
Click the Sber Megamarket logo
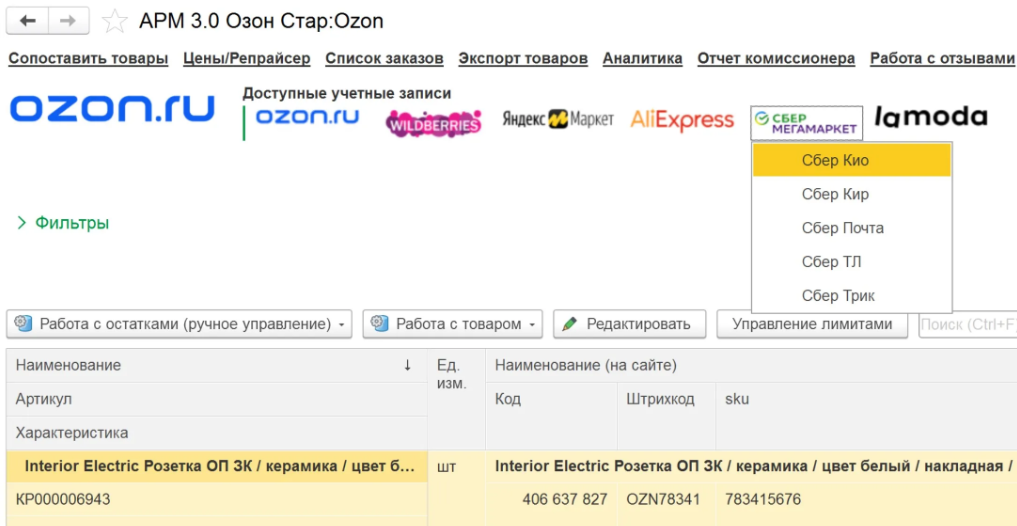(807, 123)
